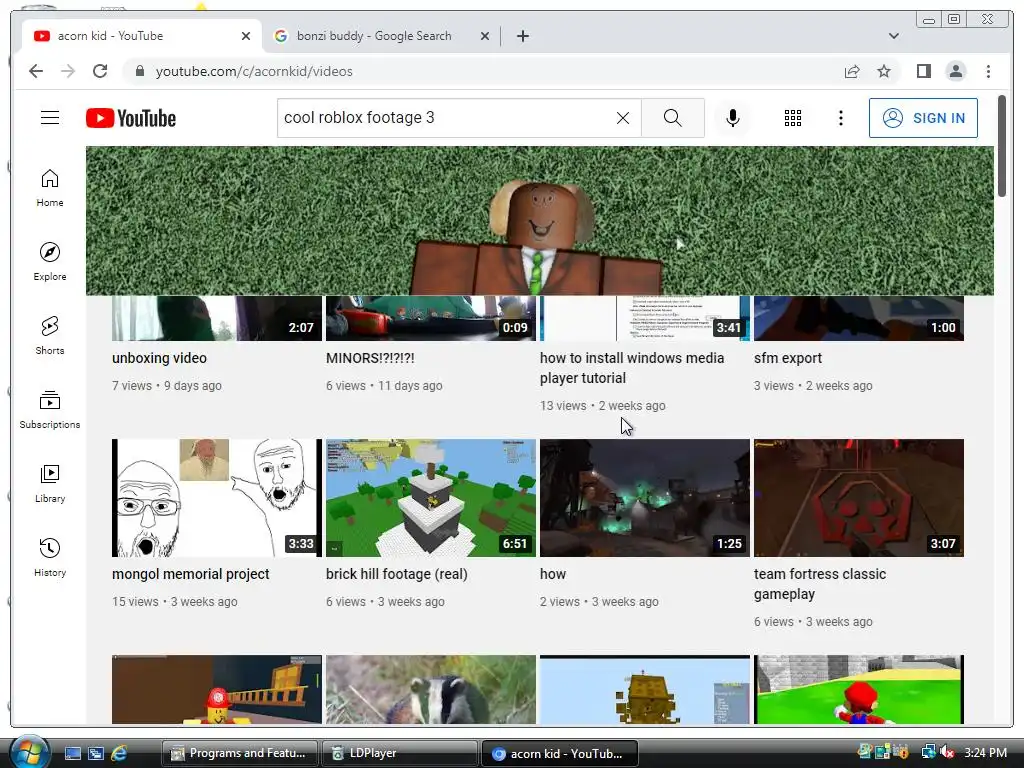This screenshot has height=768, width=1024.
Task: Click the 3:41 windows media tutorial thumbnail
Action: [x=645, y=318]
